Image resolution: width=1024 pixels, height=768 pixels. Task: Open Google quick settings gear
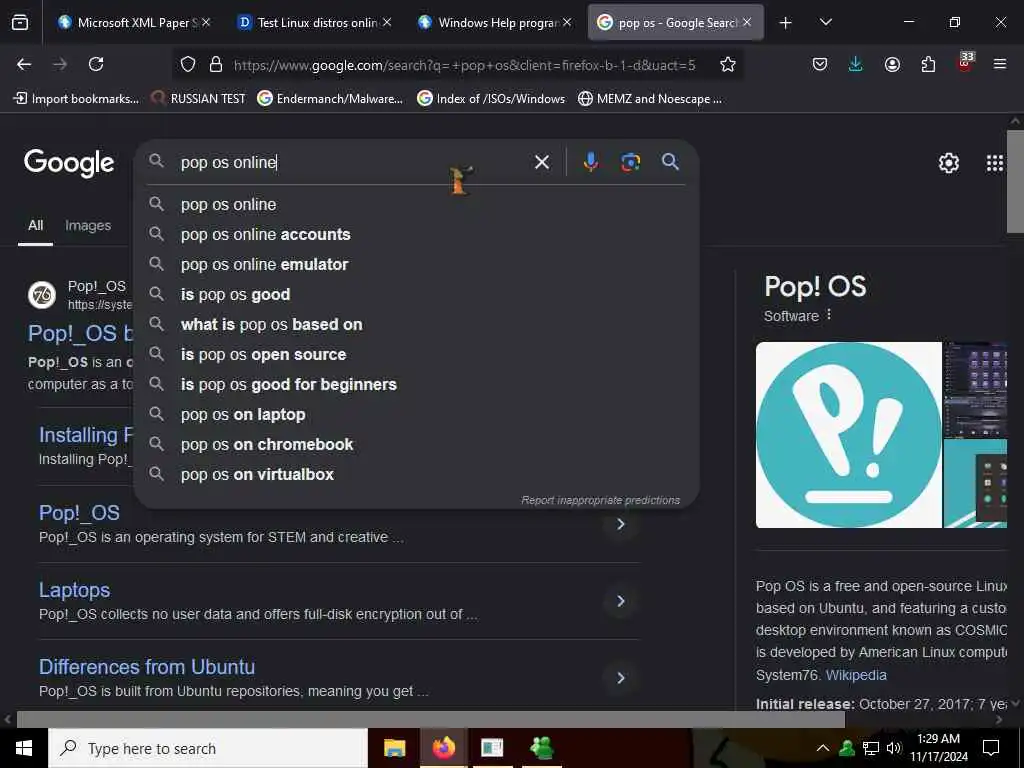(948, 163)
